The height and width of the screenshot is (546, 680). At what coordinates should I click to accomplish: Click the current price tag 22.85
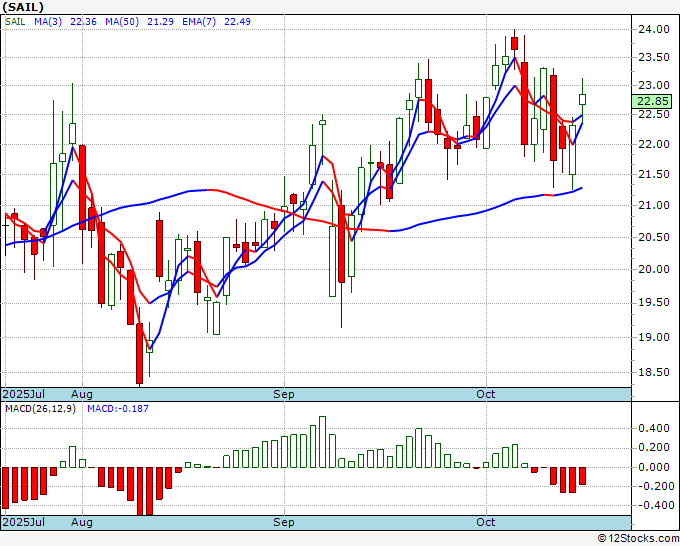pos(653,101)
